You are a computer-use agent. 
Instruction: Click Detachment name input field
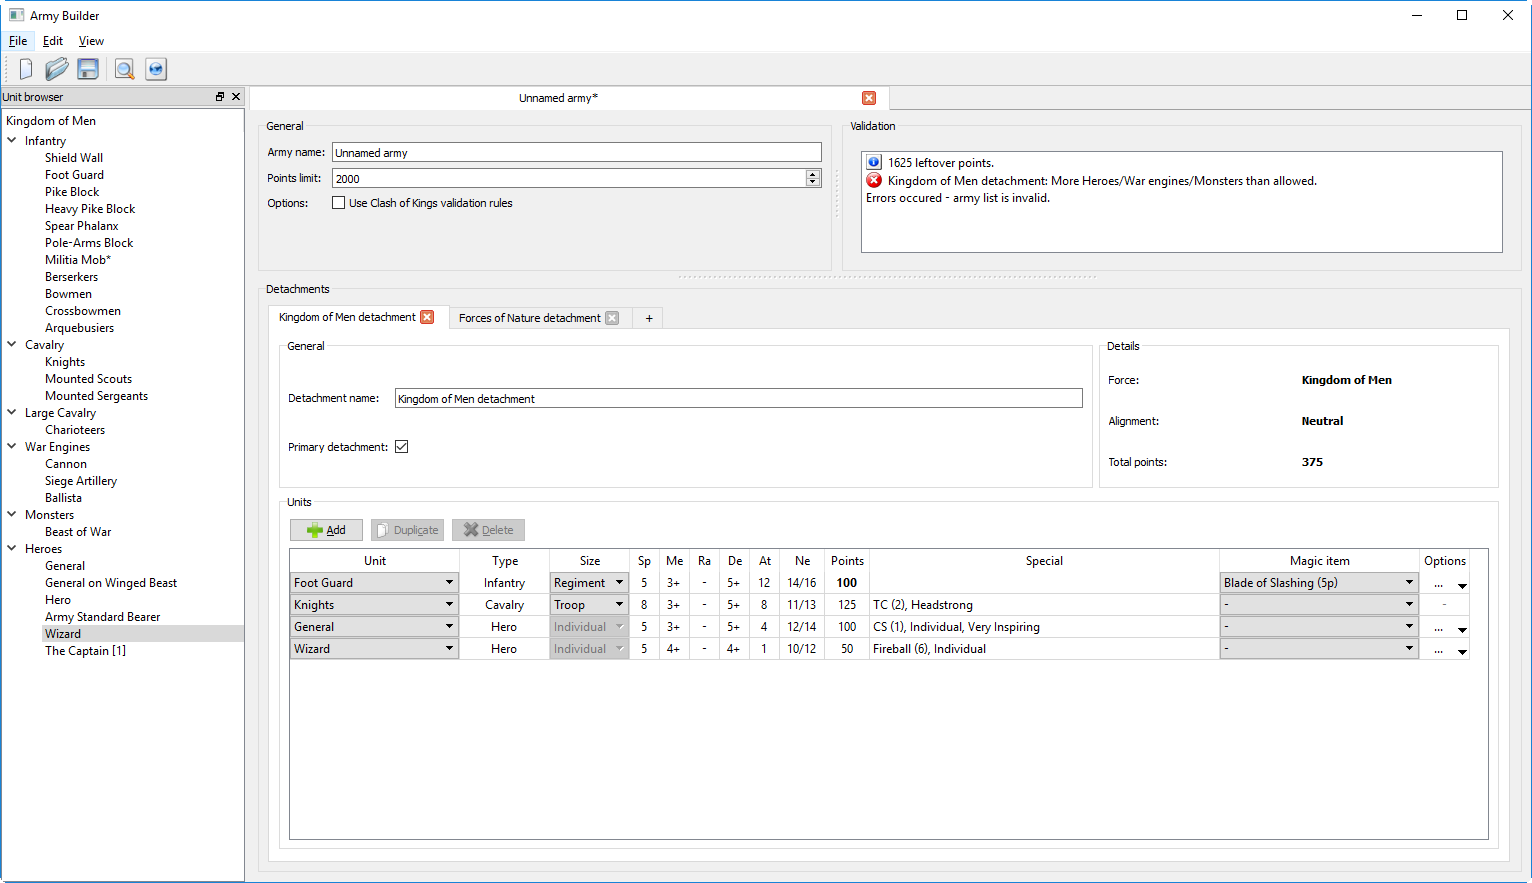(738, 398)
